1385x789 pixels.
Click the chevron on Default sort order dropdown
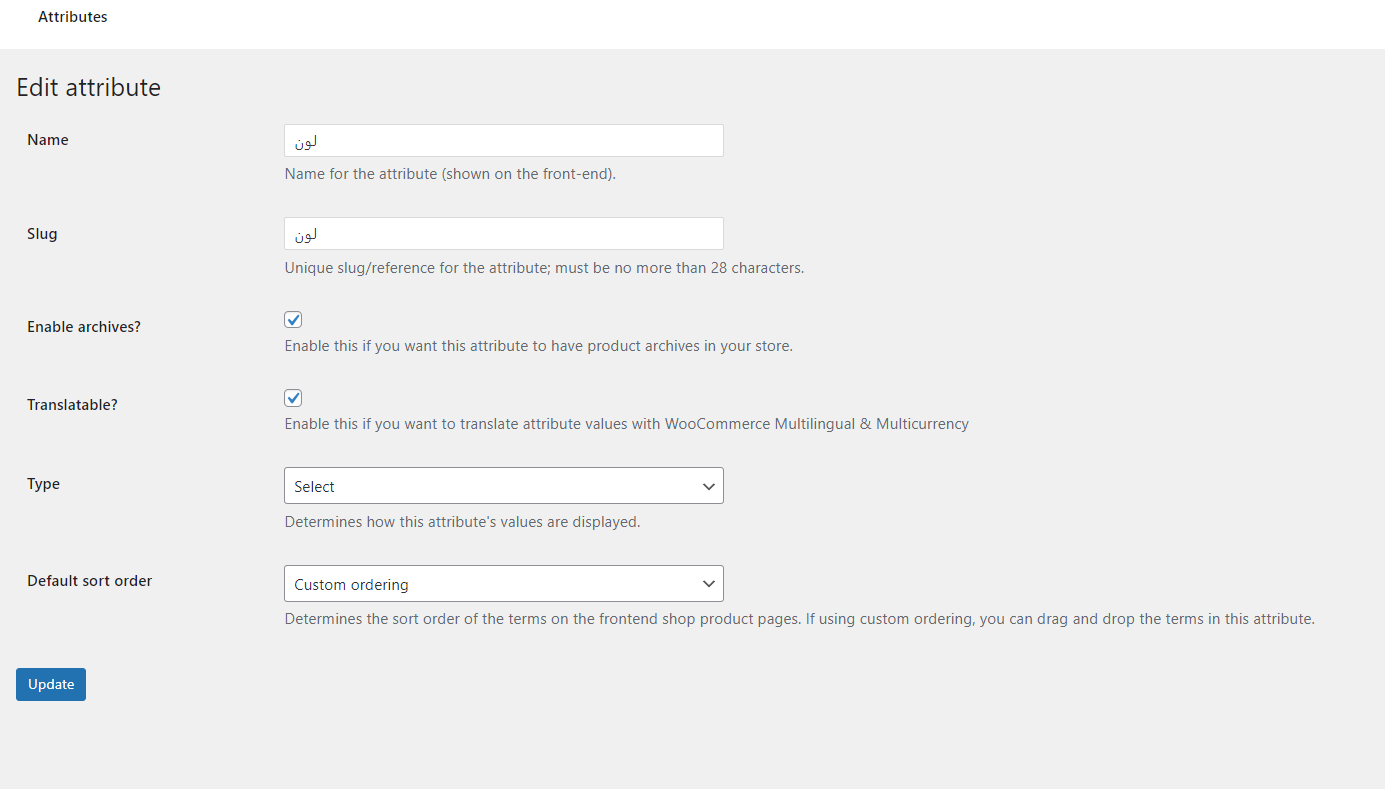pos(709,584)
